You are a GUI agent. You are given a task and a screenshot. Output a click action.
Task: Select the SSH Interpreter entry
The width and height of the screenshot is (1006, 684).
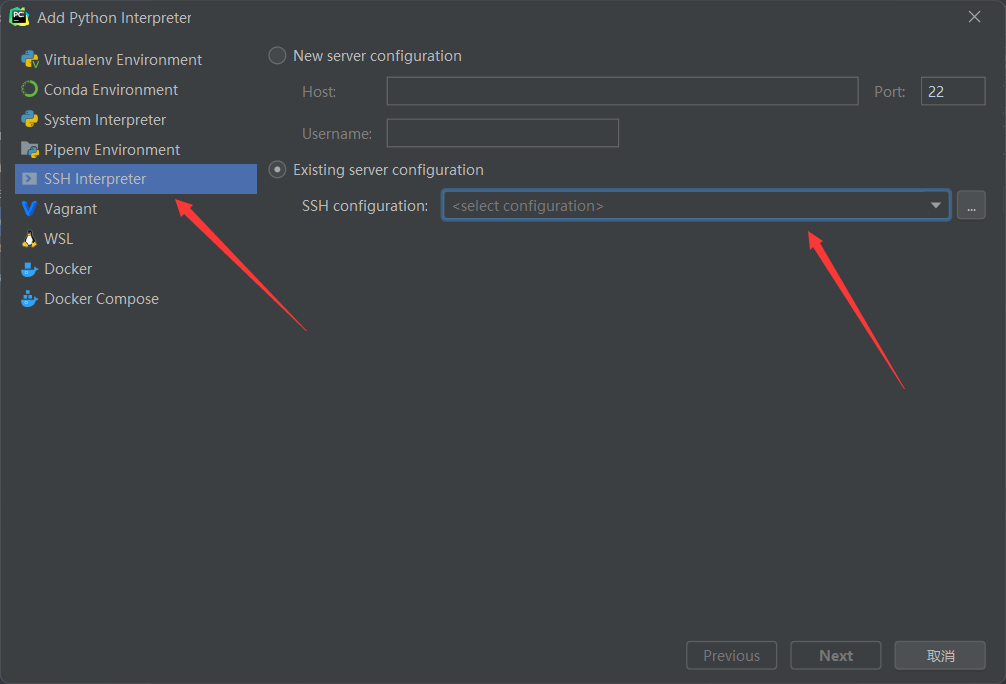click(136, 179)
